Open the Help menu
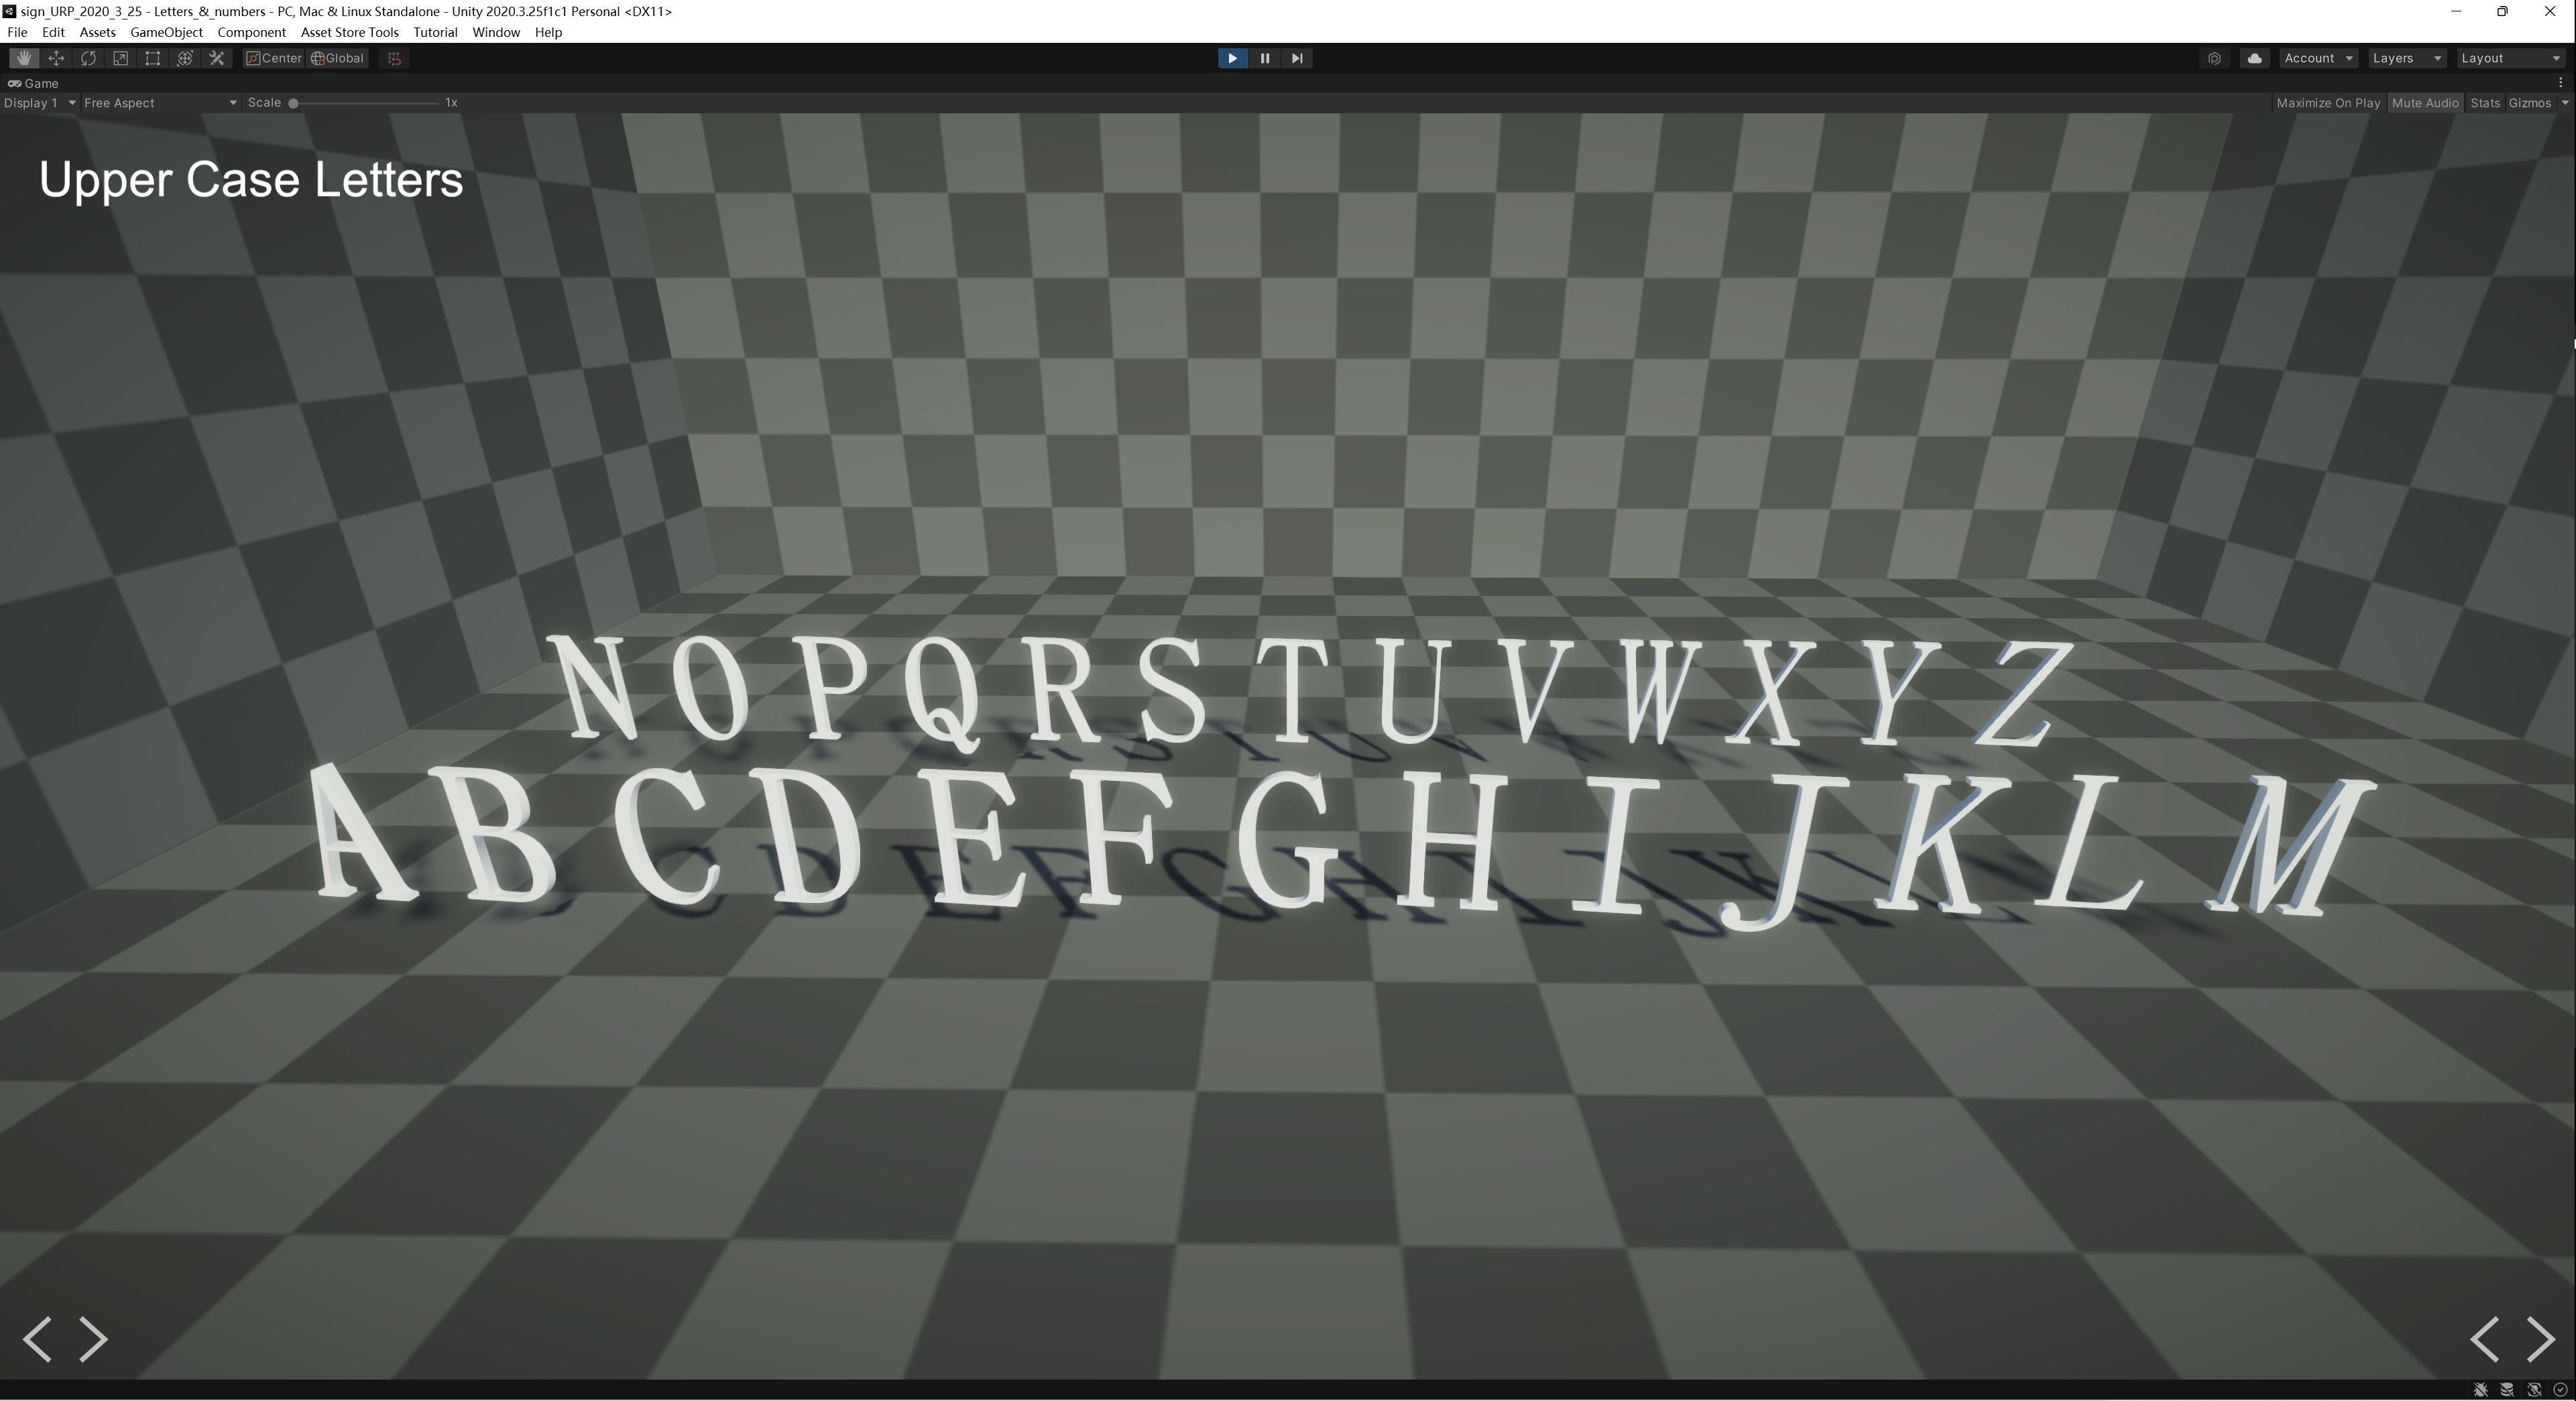The image size is (2576, 1401). pyautogui.click(x=548, y=32)
